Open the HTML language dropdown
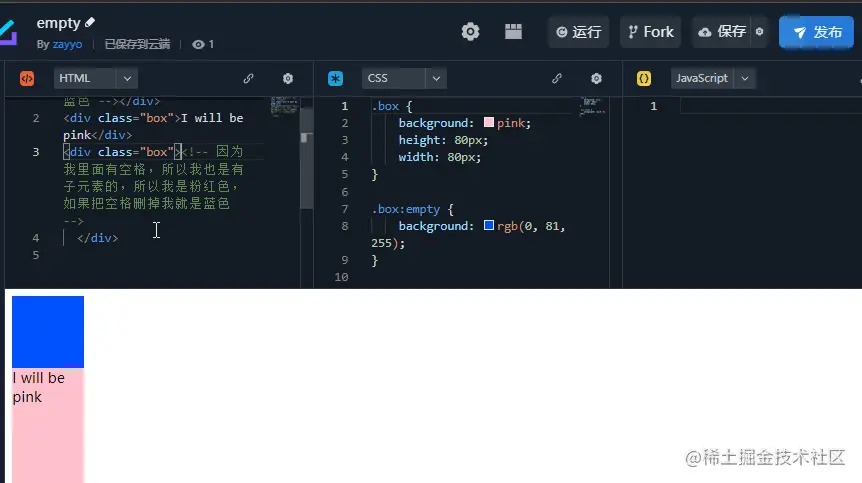The height and width of the screenshot is (483, 862). pyautogui.click(x=96, y=79)
